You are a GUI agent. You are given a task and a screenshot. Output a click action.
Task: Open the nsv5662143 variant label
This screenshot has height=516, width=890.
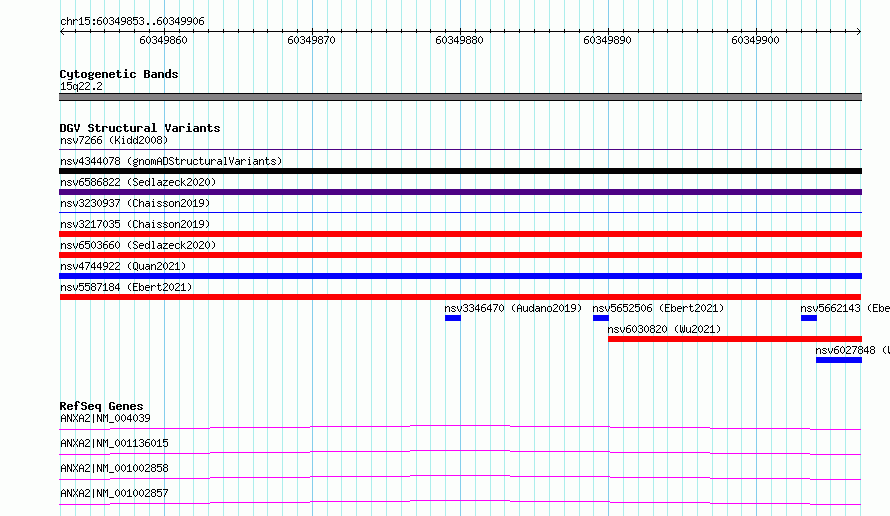coord(845,308)
